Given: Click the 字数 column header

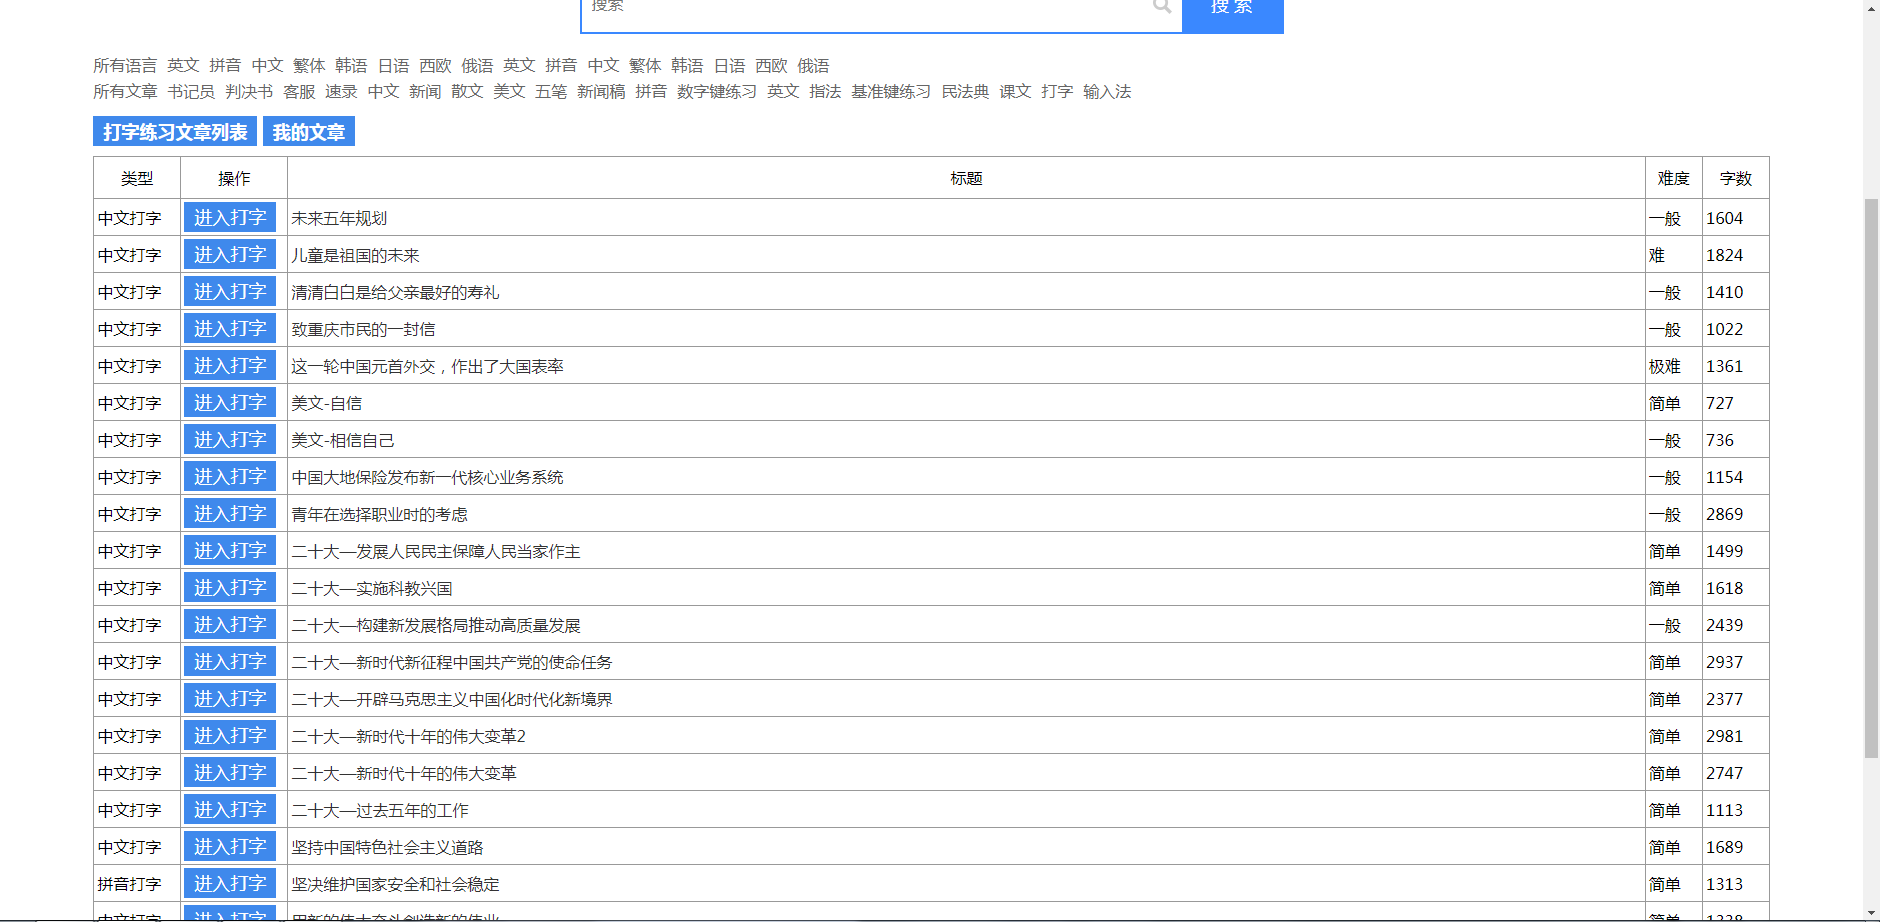Looking at the screenshot, I should pos(1736,178).
